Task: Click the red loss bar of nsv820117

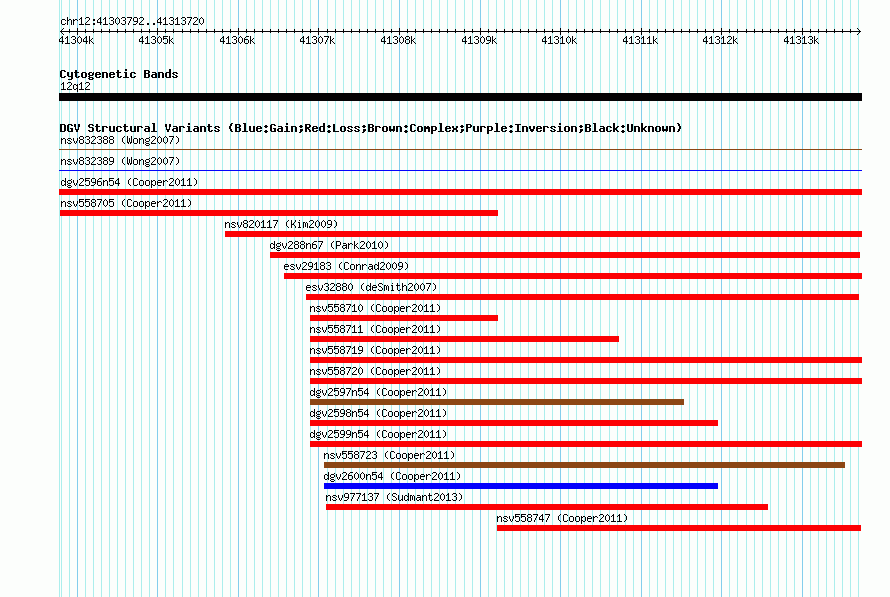Action: pos(543,234)
